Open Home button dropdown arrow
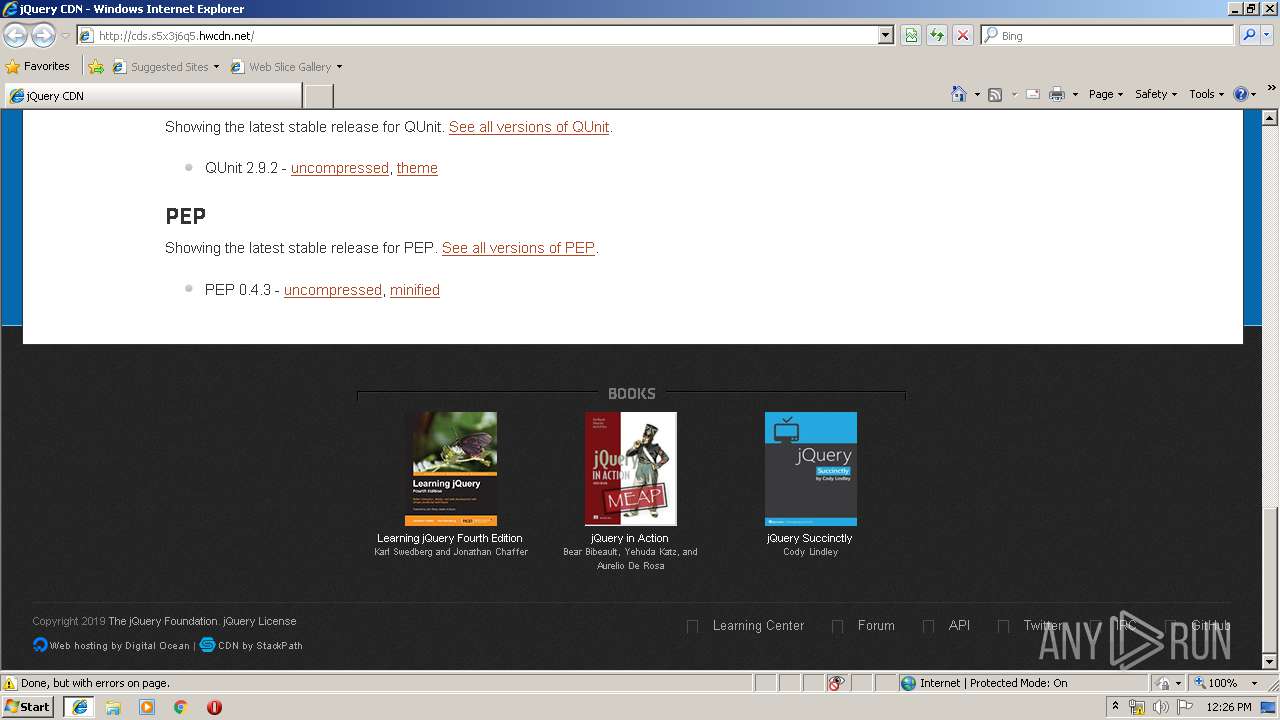 (977, 94)
